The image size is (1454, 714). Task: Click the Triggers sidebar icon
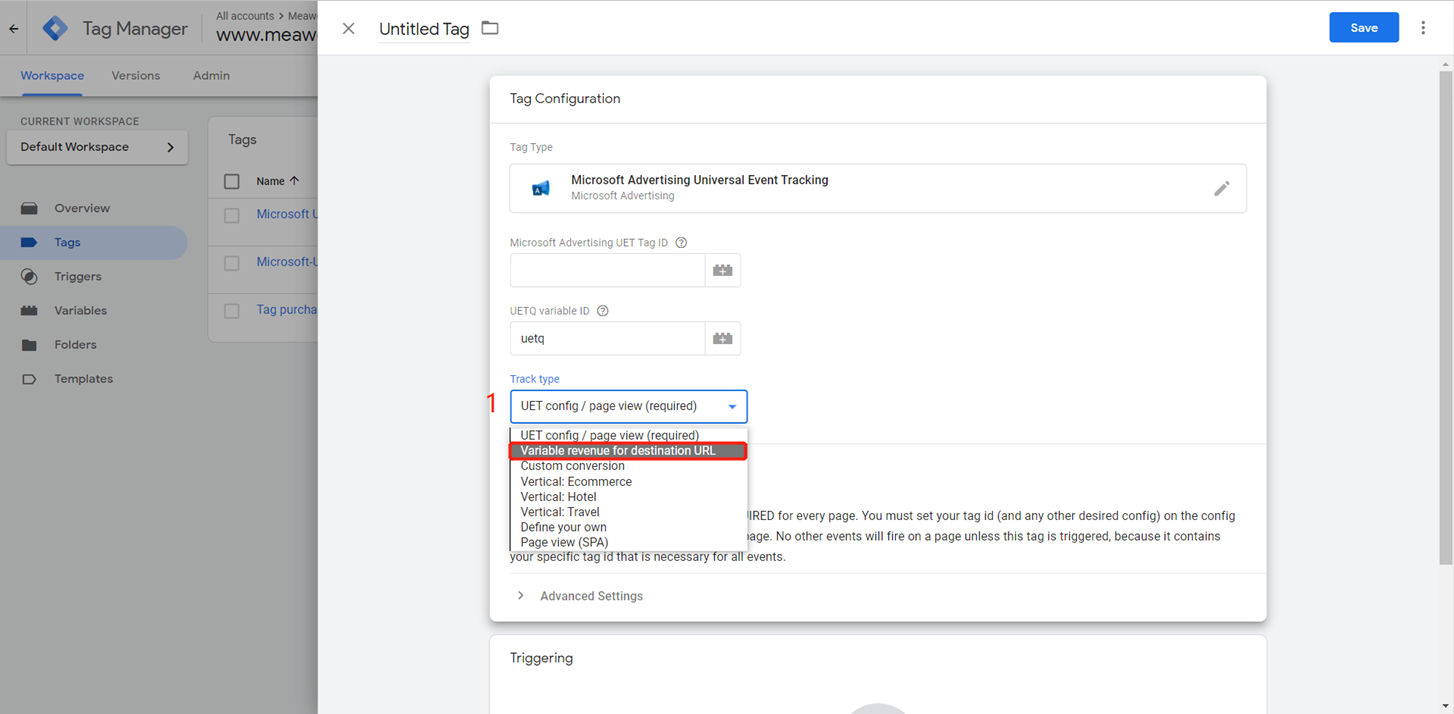[29, 276]
